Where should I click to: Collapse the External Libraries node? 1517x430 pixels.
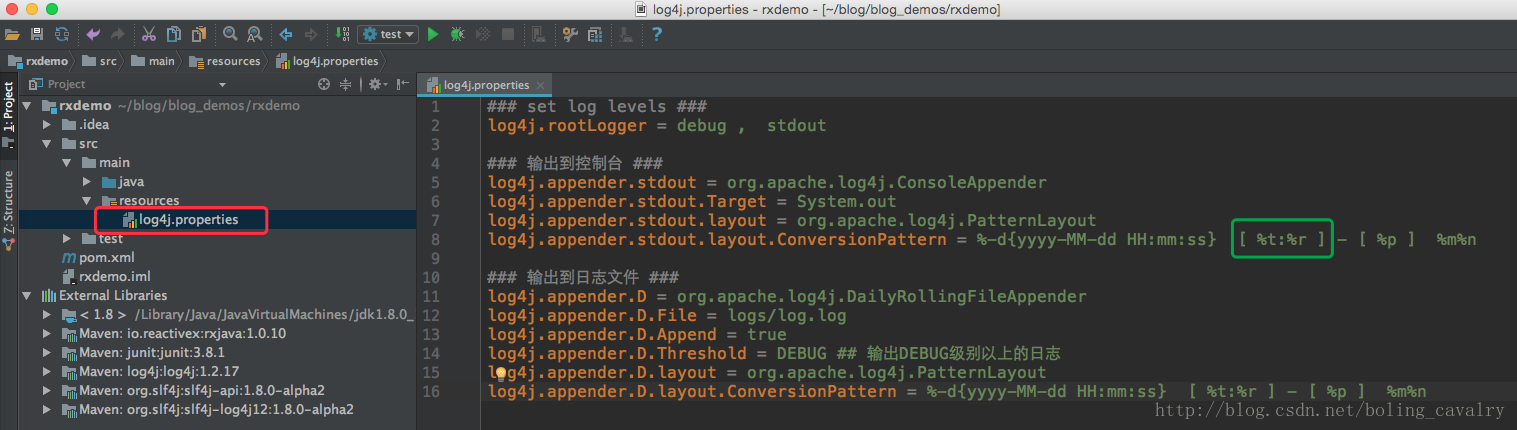[27, 295]
